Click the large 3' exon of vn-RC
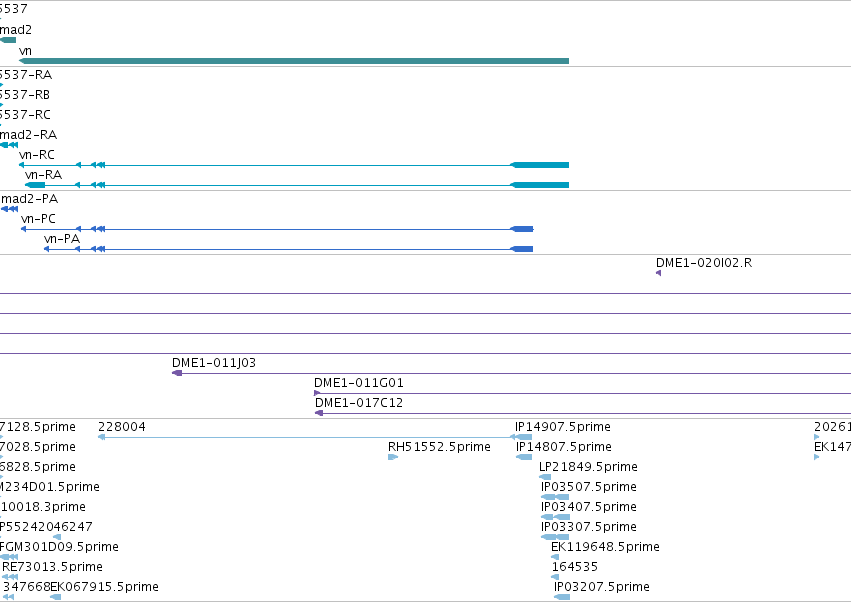This screenshot has width=851, height=602. pos(540,165)
